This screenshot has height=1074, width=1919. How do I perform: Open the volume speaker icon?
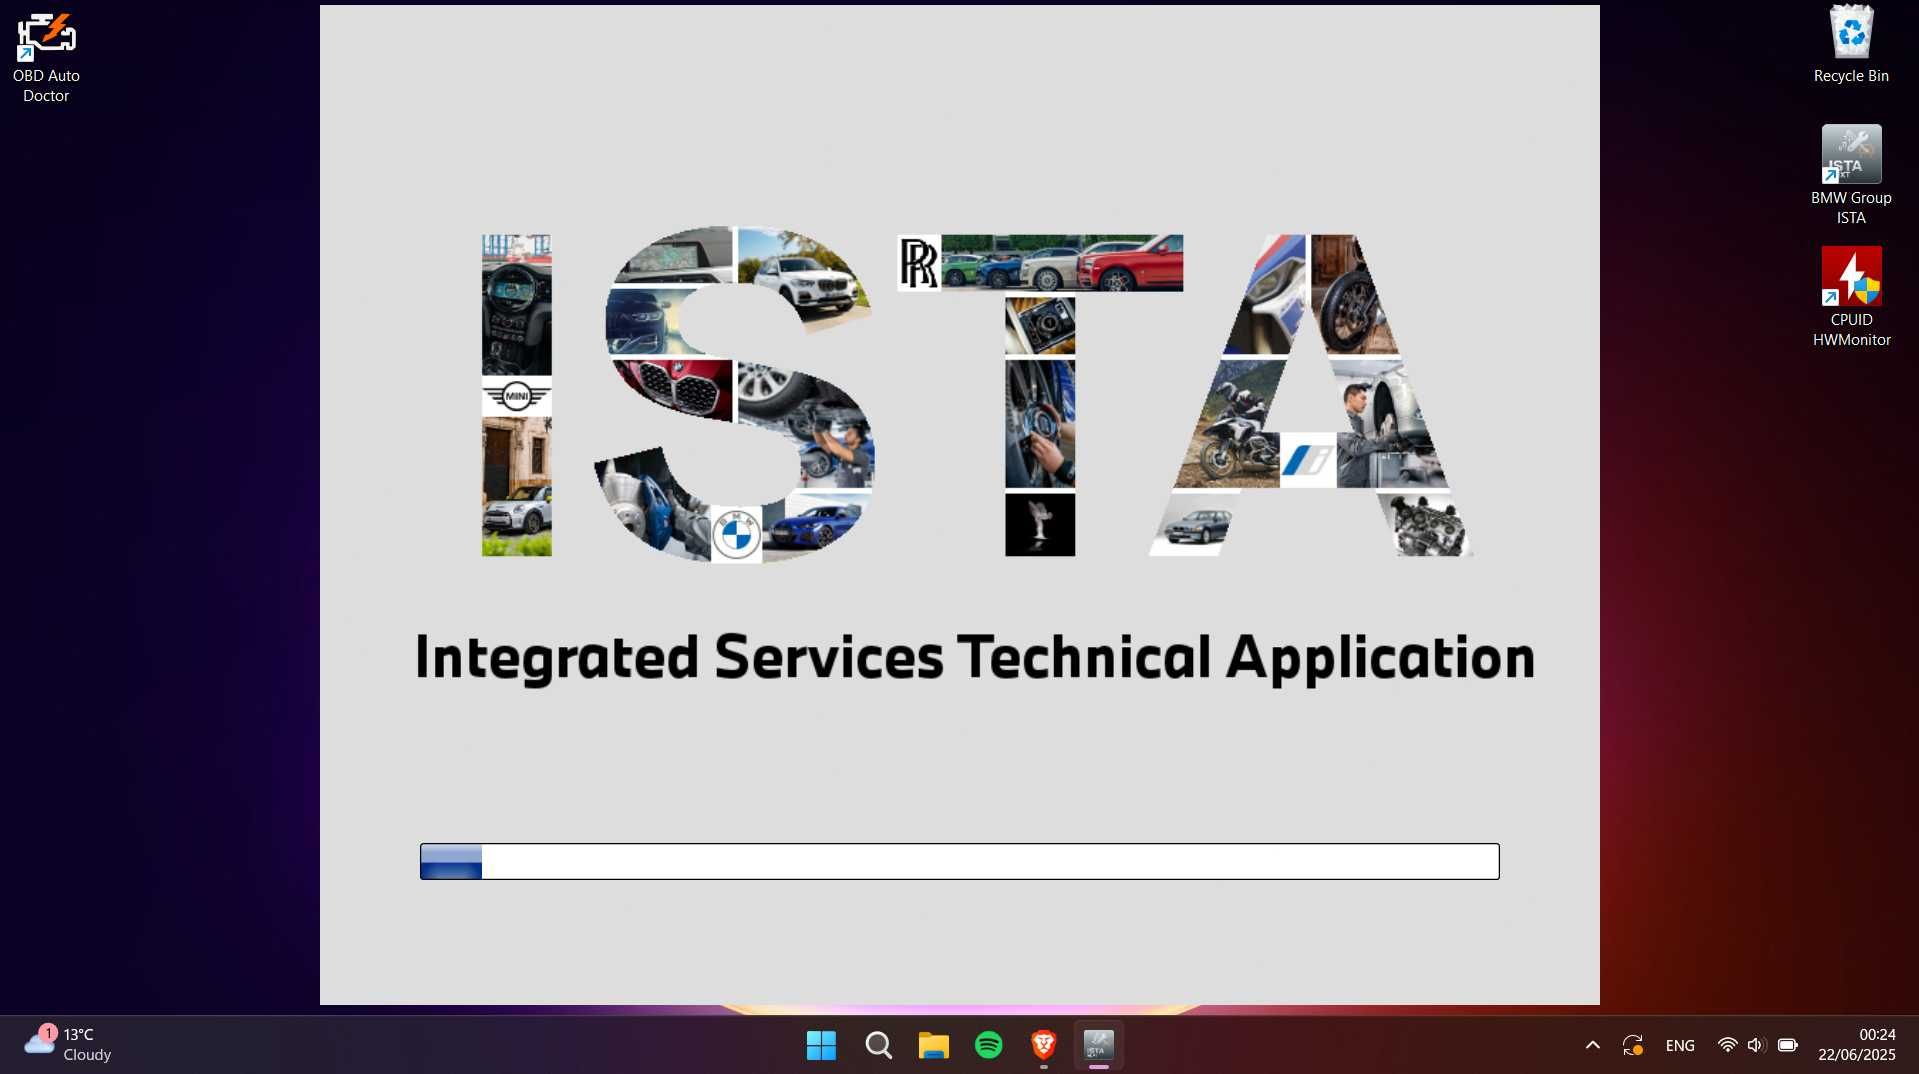coord(1756,1045)
